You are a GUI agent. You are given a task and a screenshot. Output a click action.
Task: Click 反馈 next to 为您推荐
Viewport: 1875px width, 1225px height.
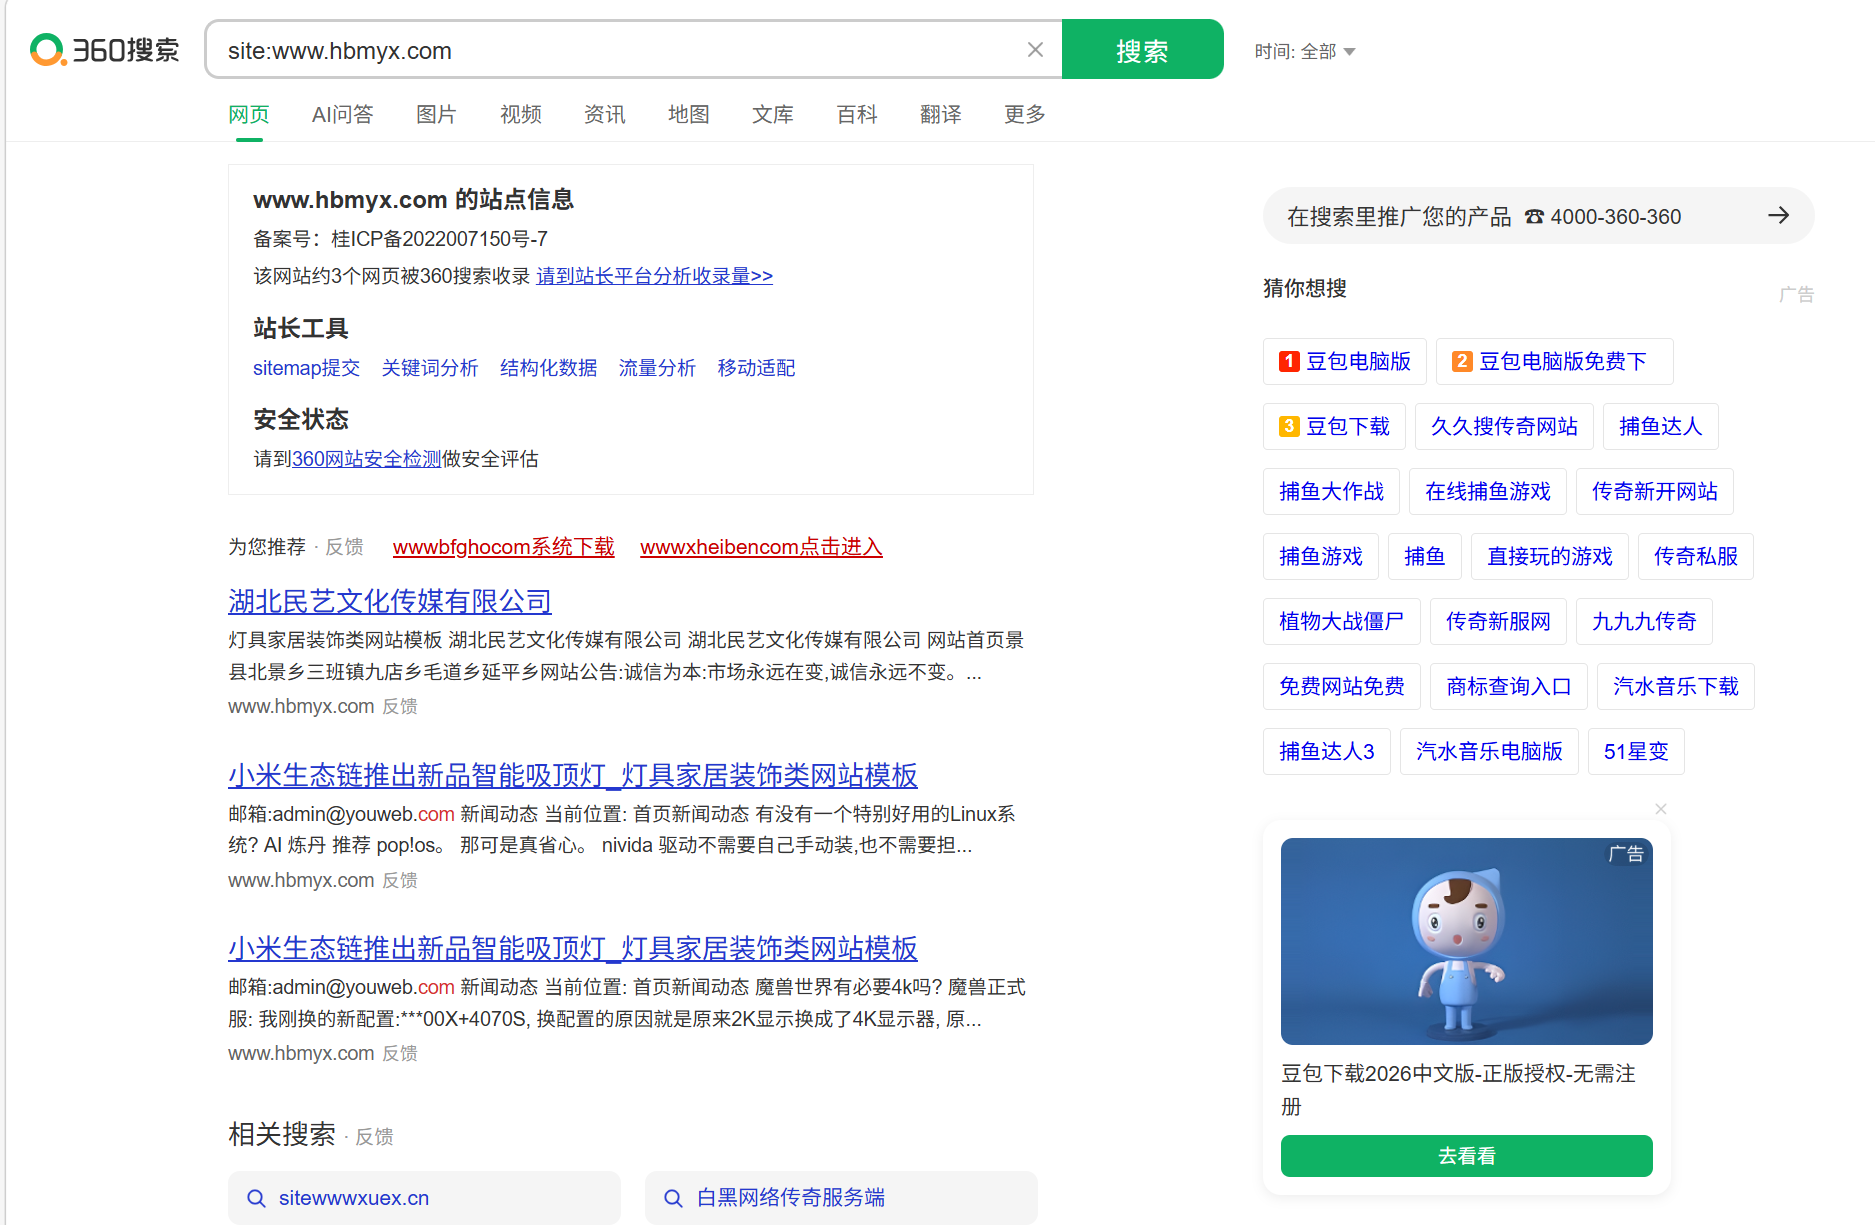pyautogui.click(x=345, y=547)
